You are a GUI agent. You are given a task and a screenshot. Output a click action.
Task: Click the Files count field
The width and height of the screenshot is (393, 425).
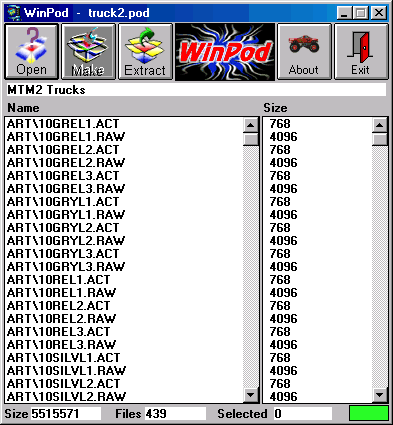[175, 414]
